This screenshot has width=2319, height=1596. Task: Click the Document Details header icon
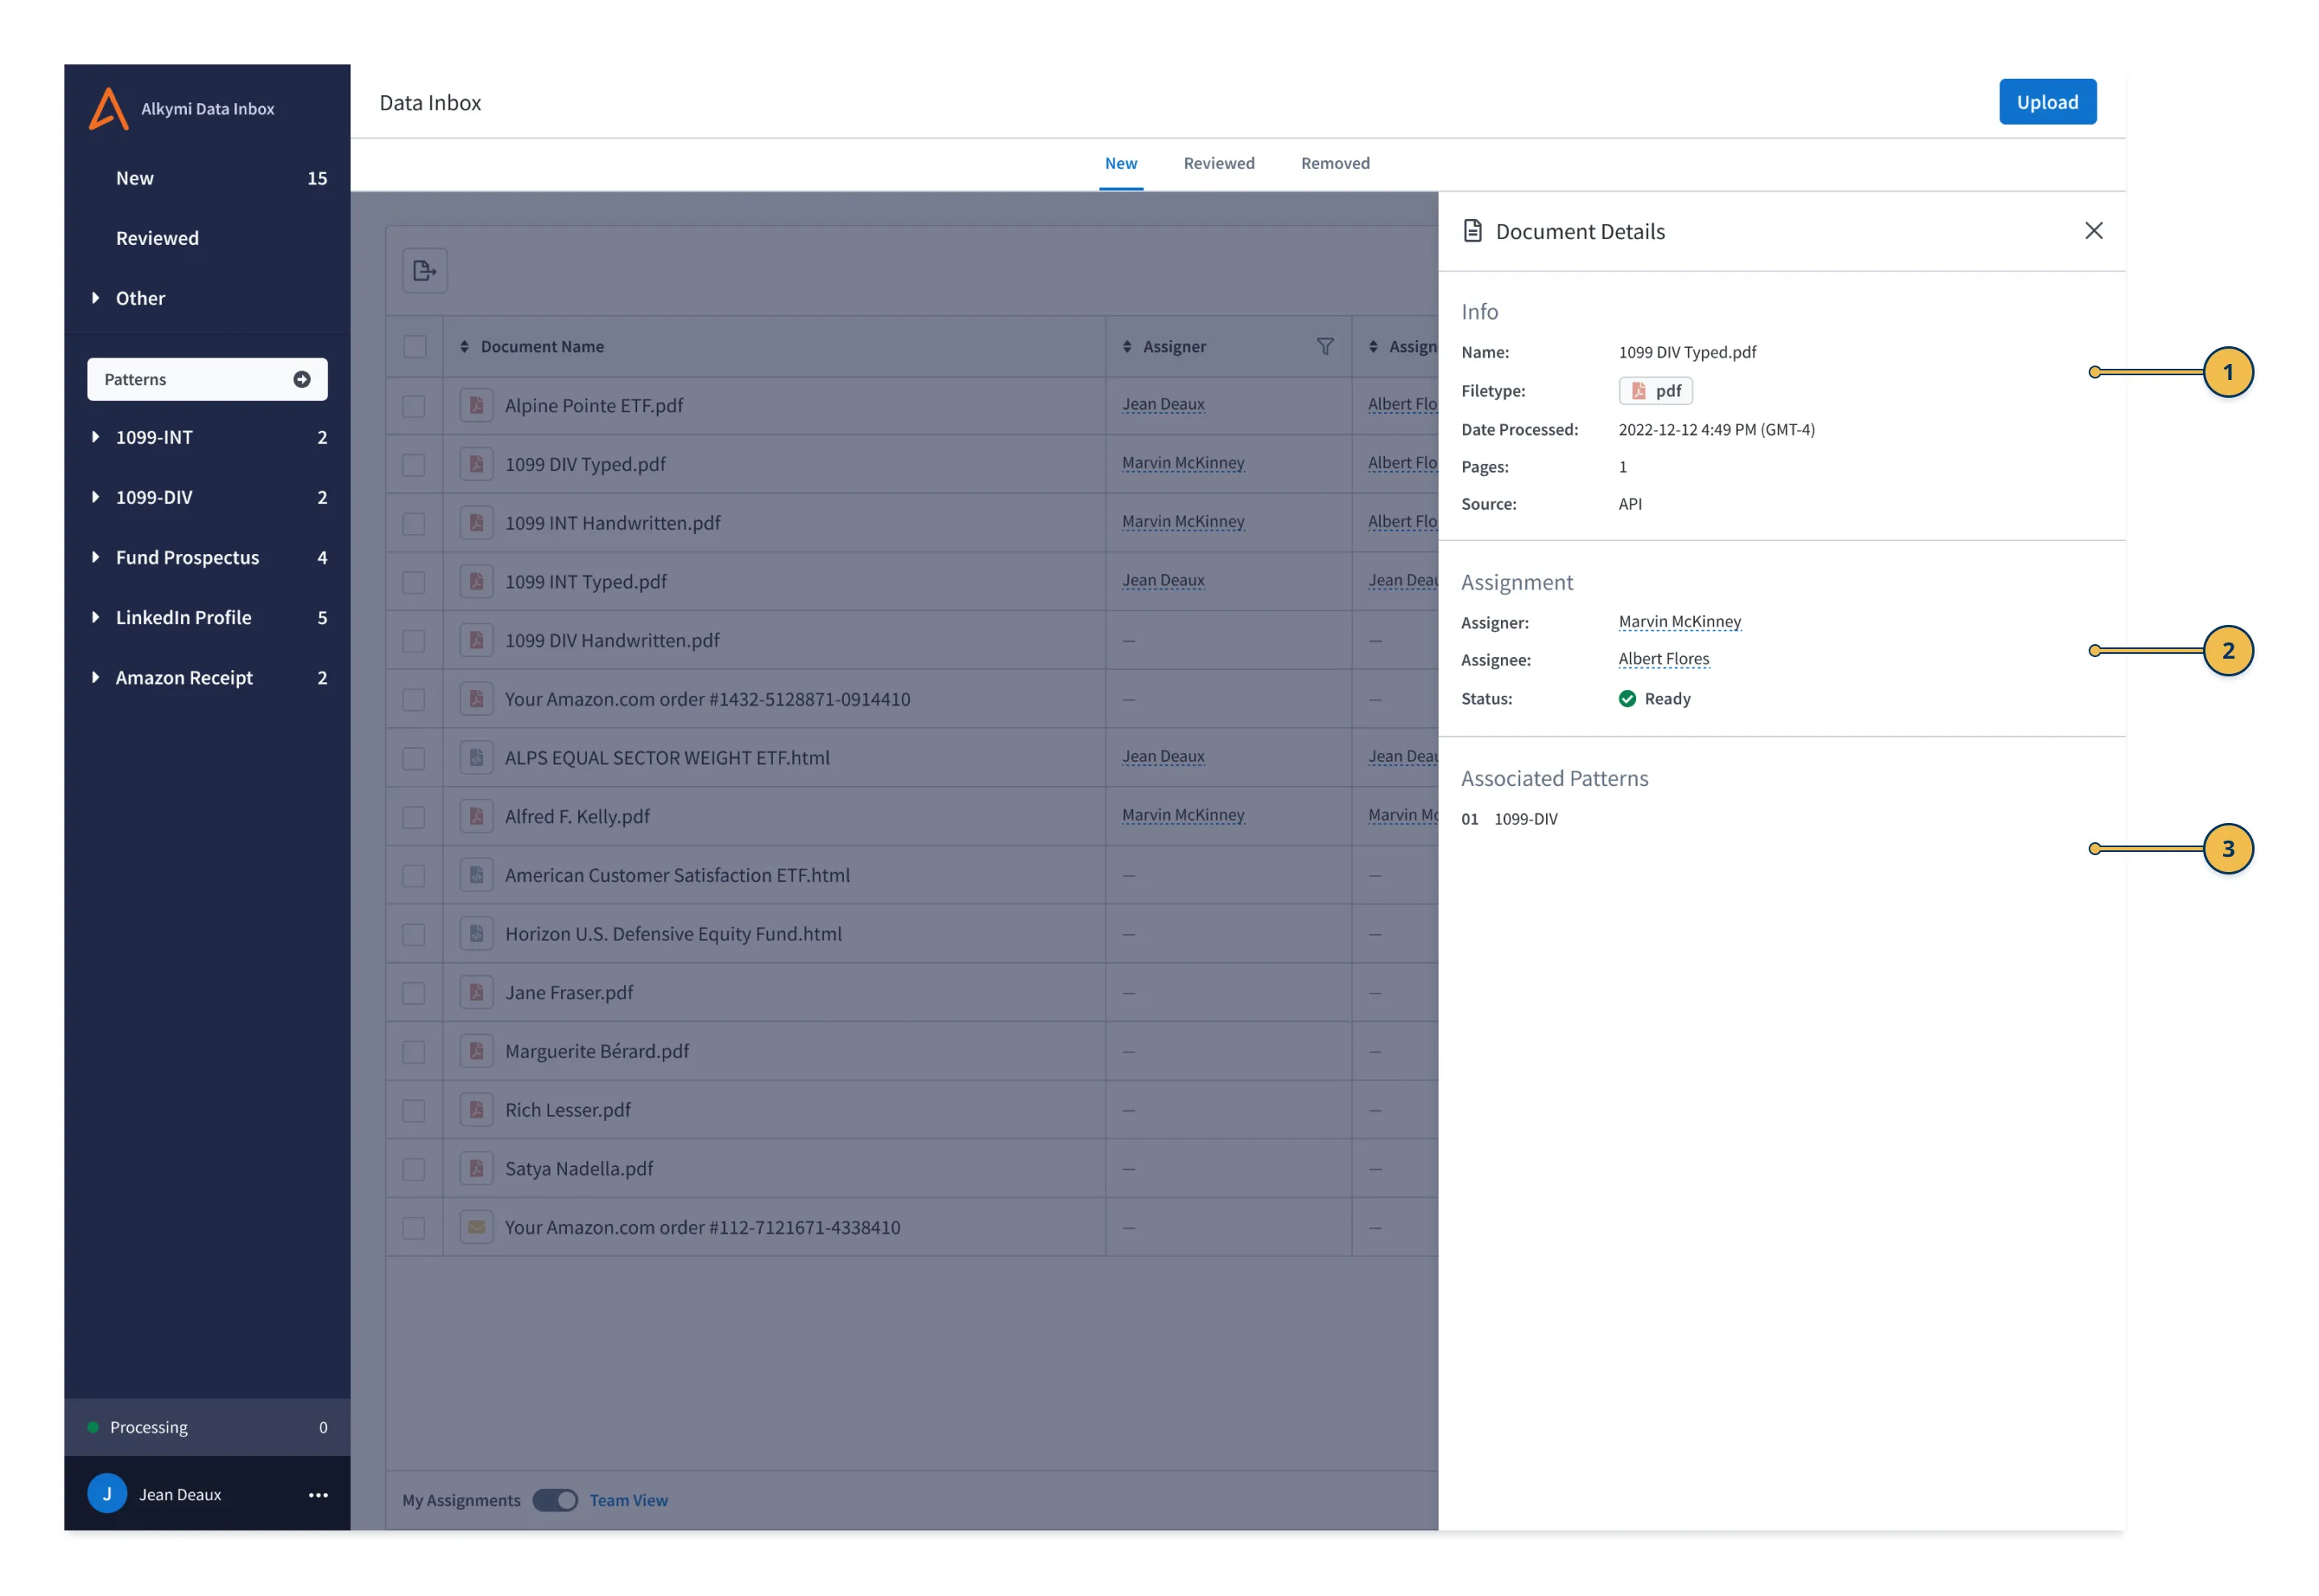(1472, 231)
